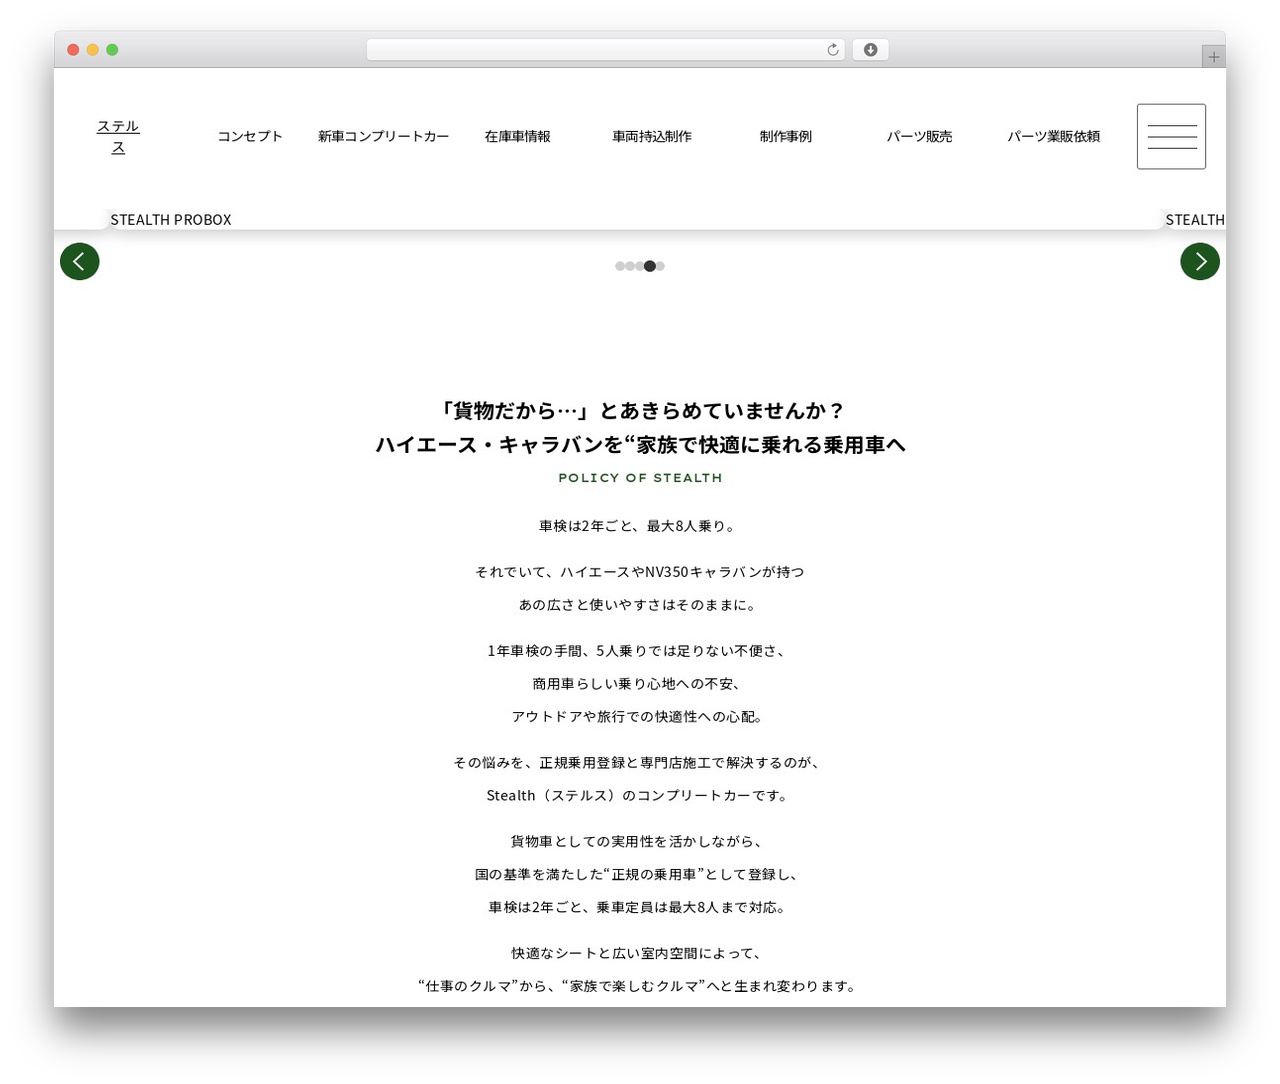This screenshot has height=1084, width=1280.
Task: Open the ステルス site logo link
Action: pos(118,137)
